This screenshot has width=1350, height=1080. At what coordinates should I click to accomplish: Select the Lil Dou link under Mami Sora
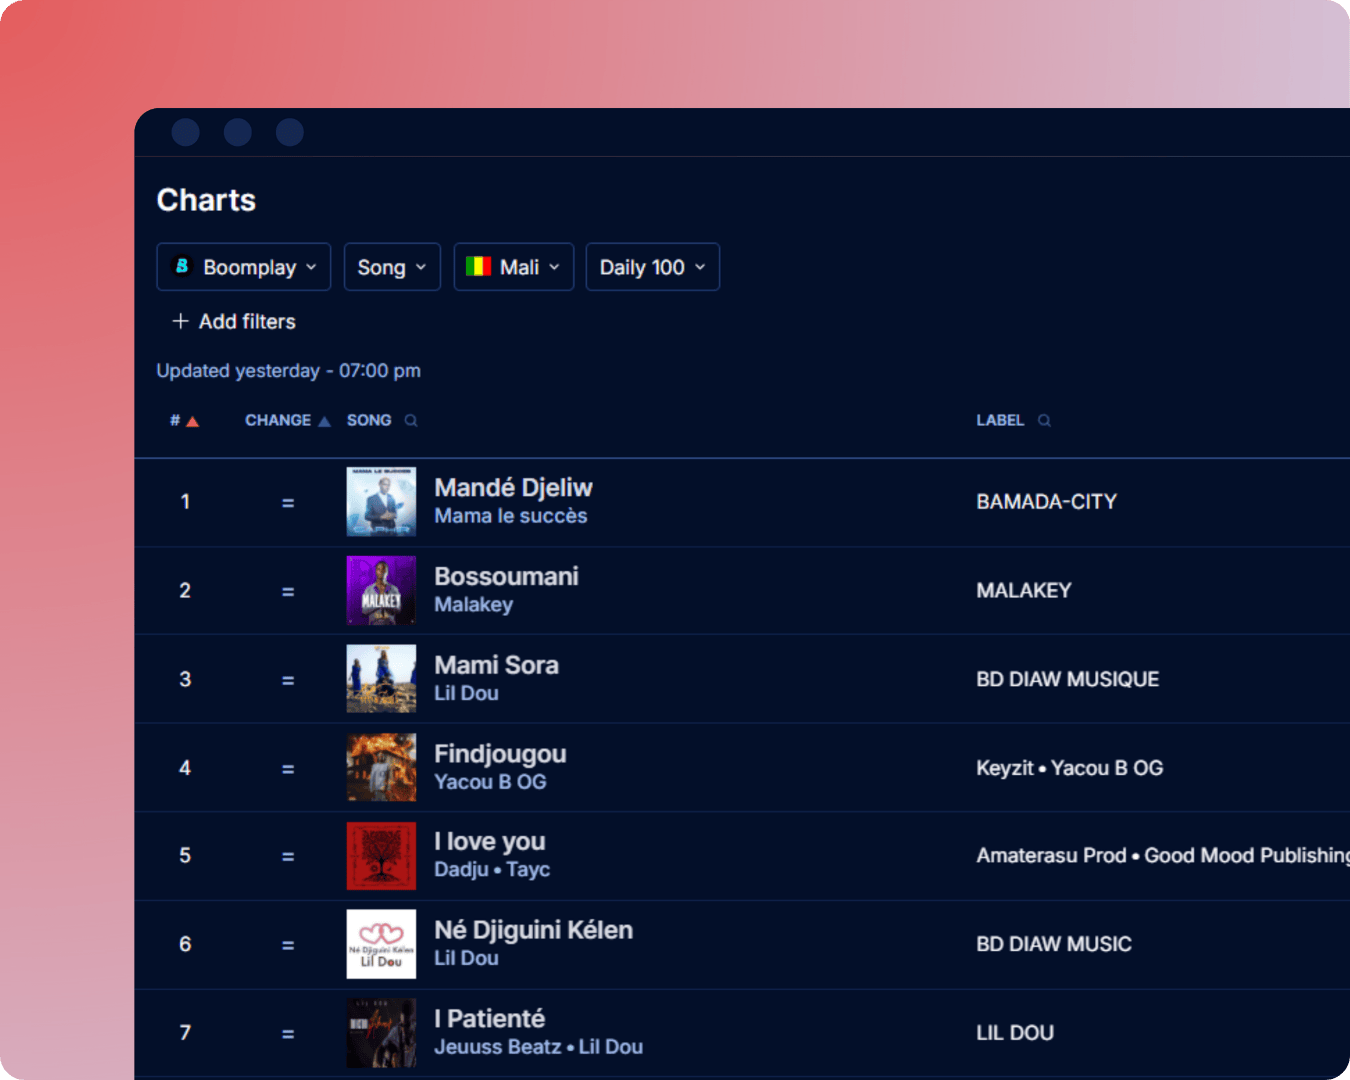coord(467,693)
